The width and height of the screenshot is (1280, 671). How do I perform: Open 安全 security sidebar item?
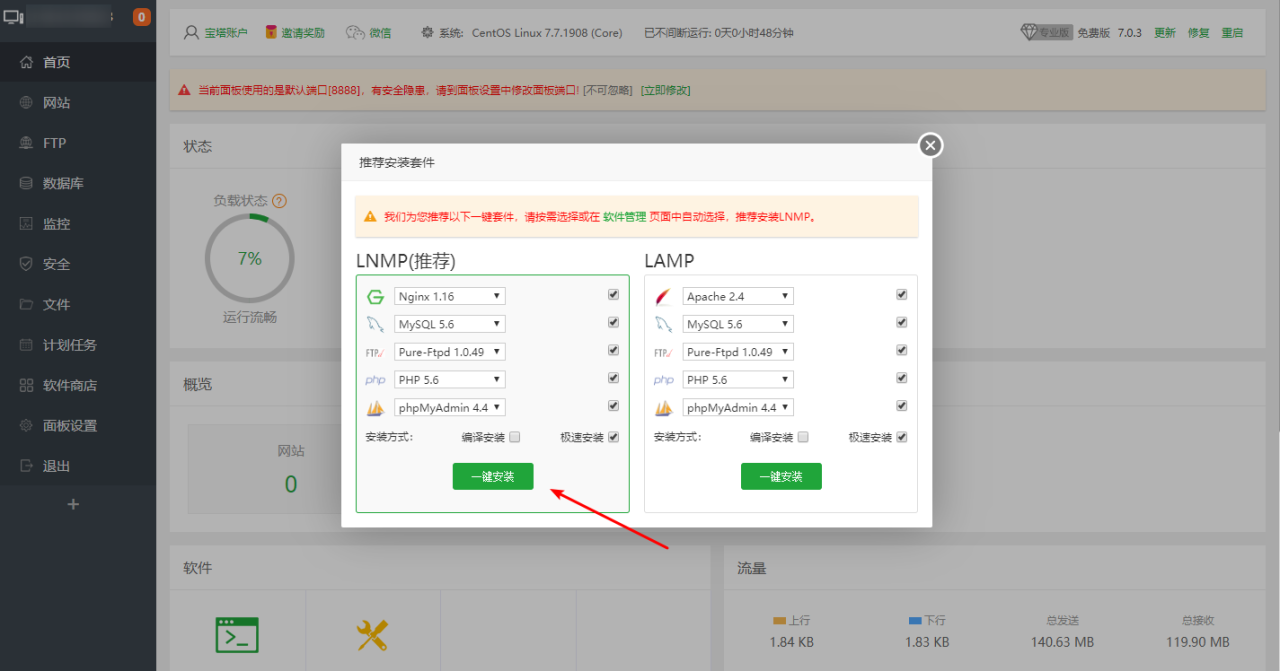(x=78, y=264)
